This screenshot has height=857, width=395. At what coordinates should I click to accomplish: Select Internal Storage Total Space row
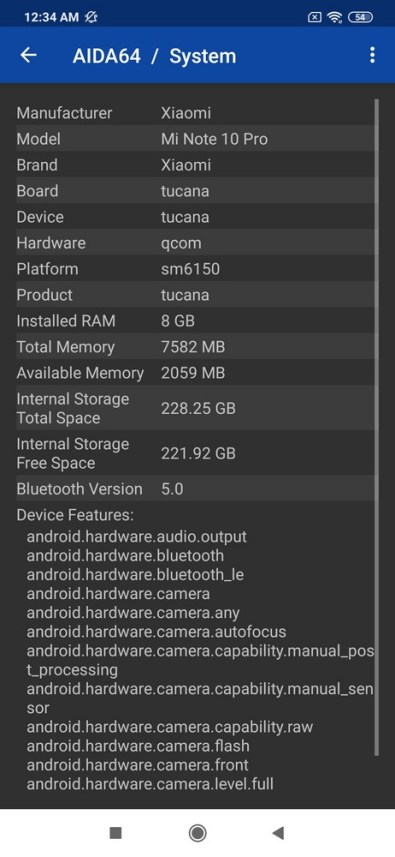(x=195, y=408)
